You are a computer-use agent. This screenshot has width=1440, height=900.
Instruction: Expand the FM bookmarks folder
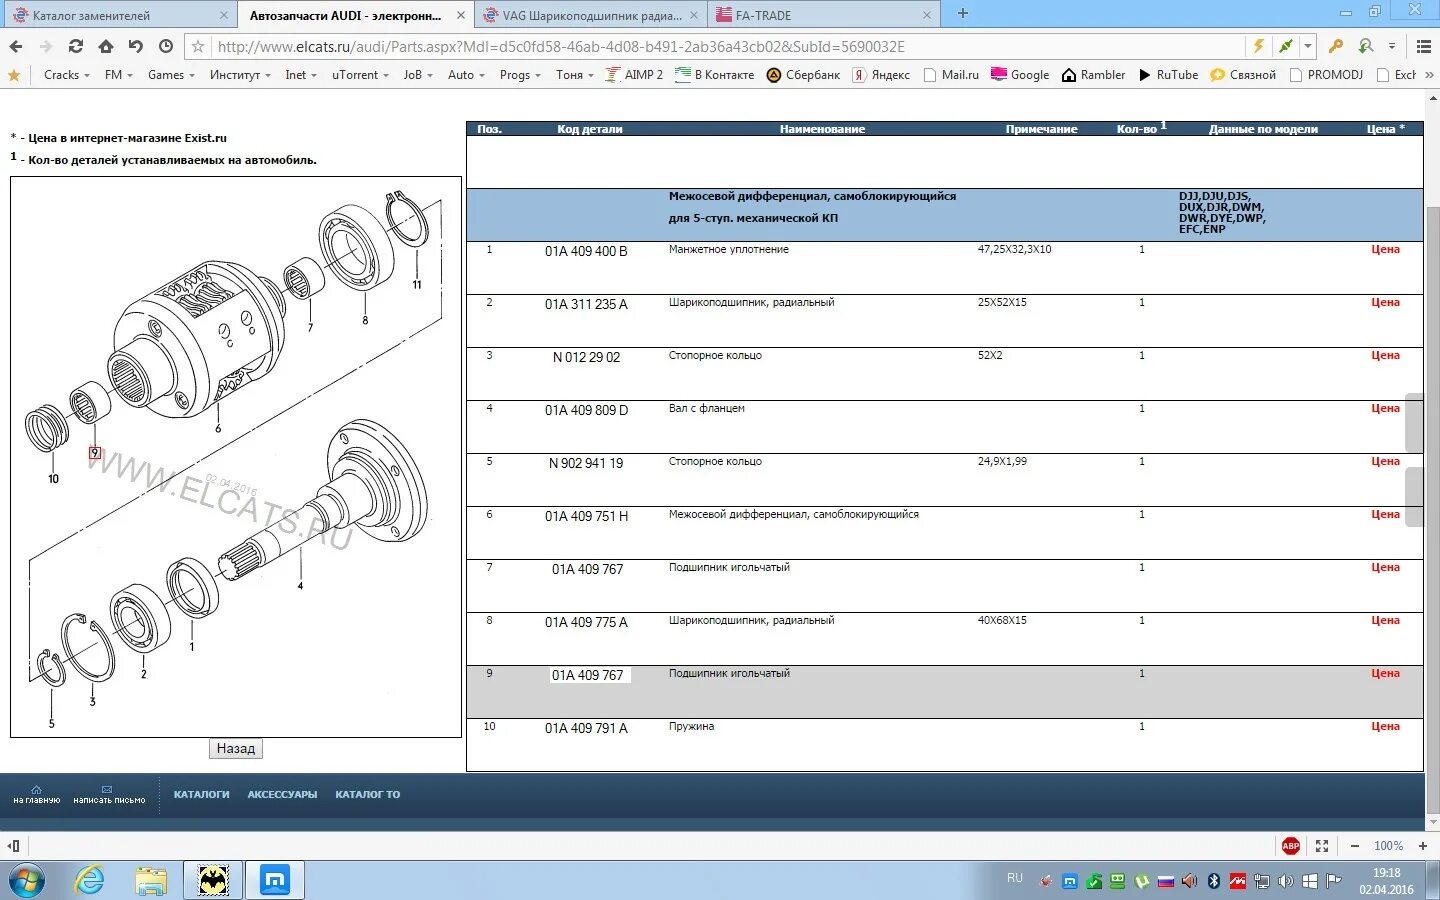118,75
